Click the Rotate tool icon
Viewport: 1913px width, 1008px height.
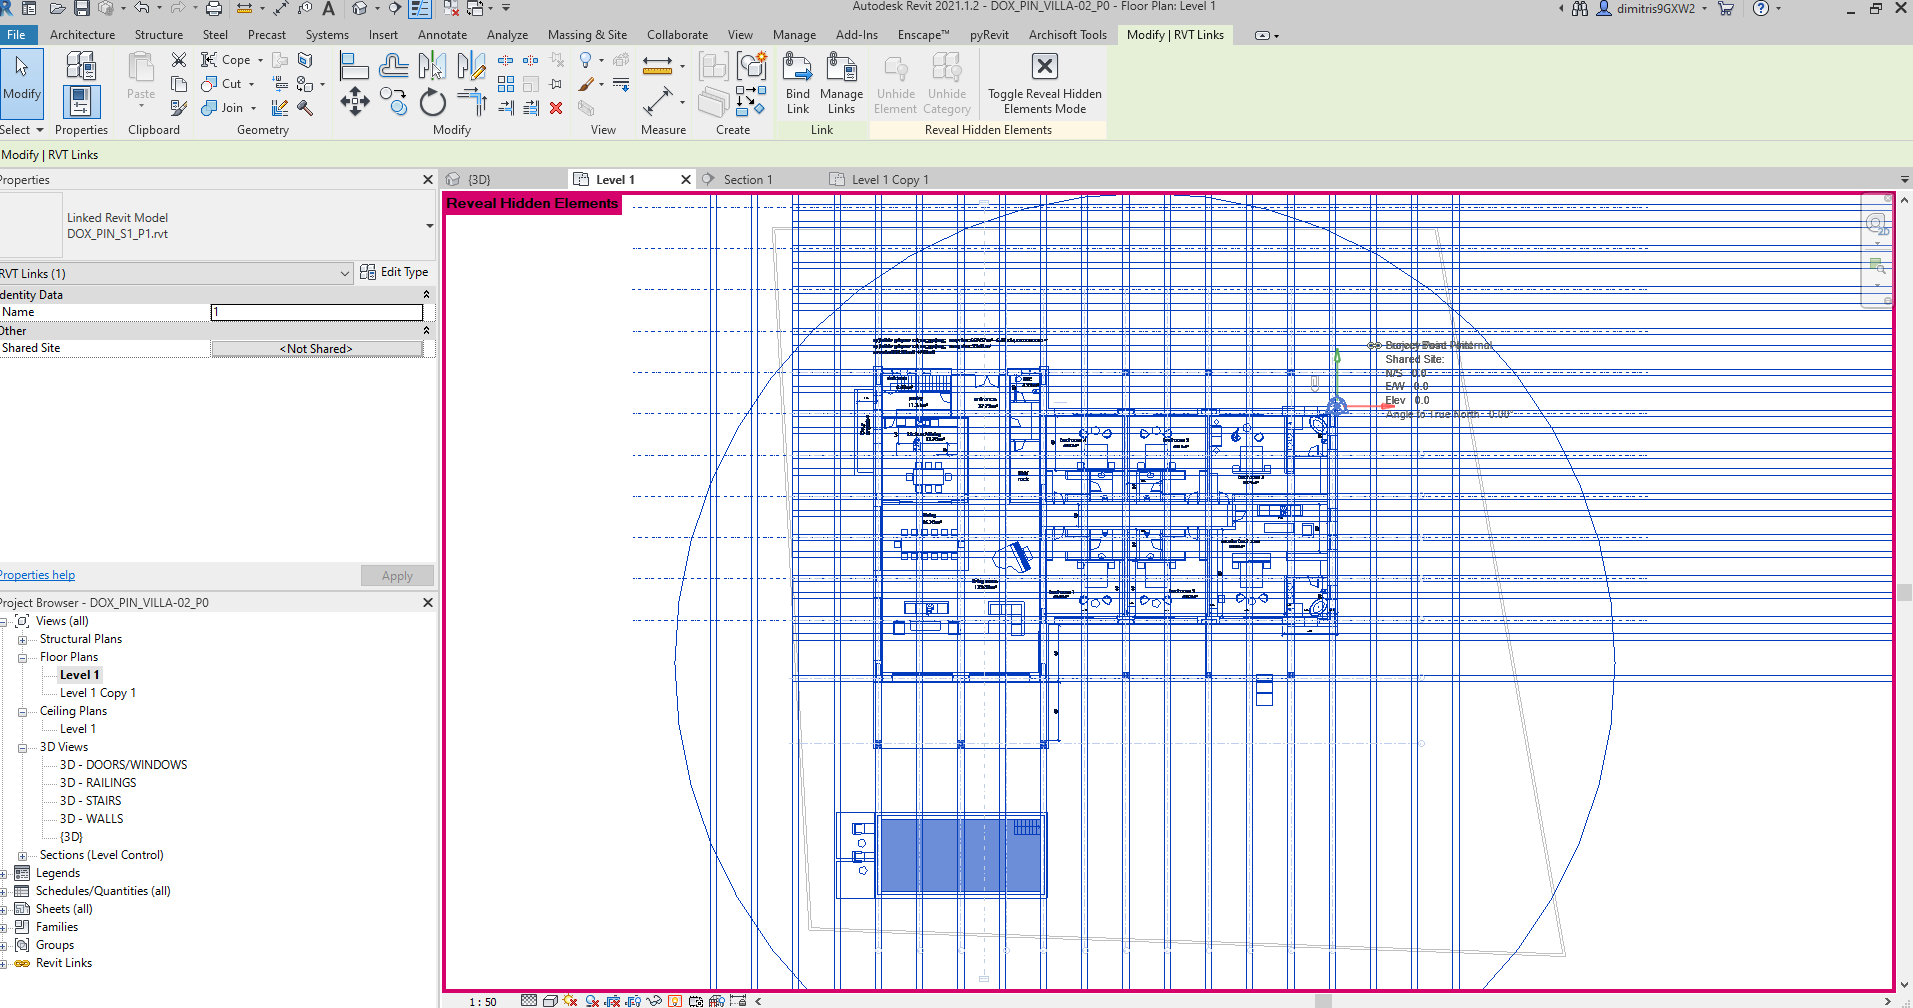click(432, 102)
